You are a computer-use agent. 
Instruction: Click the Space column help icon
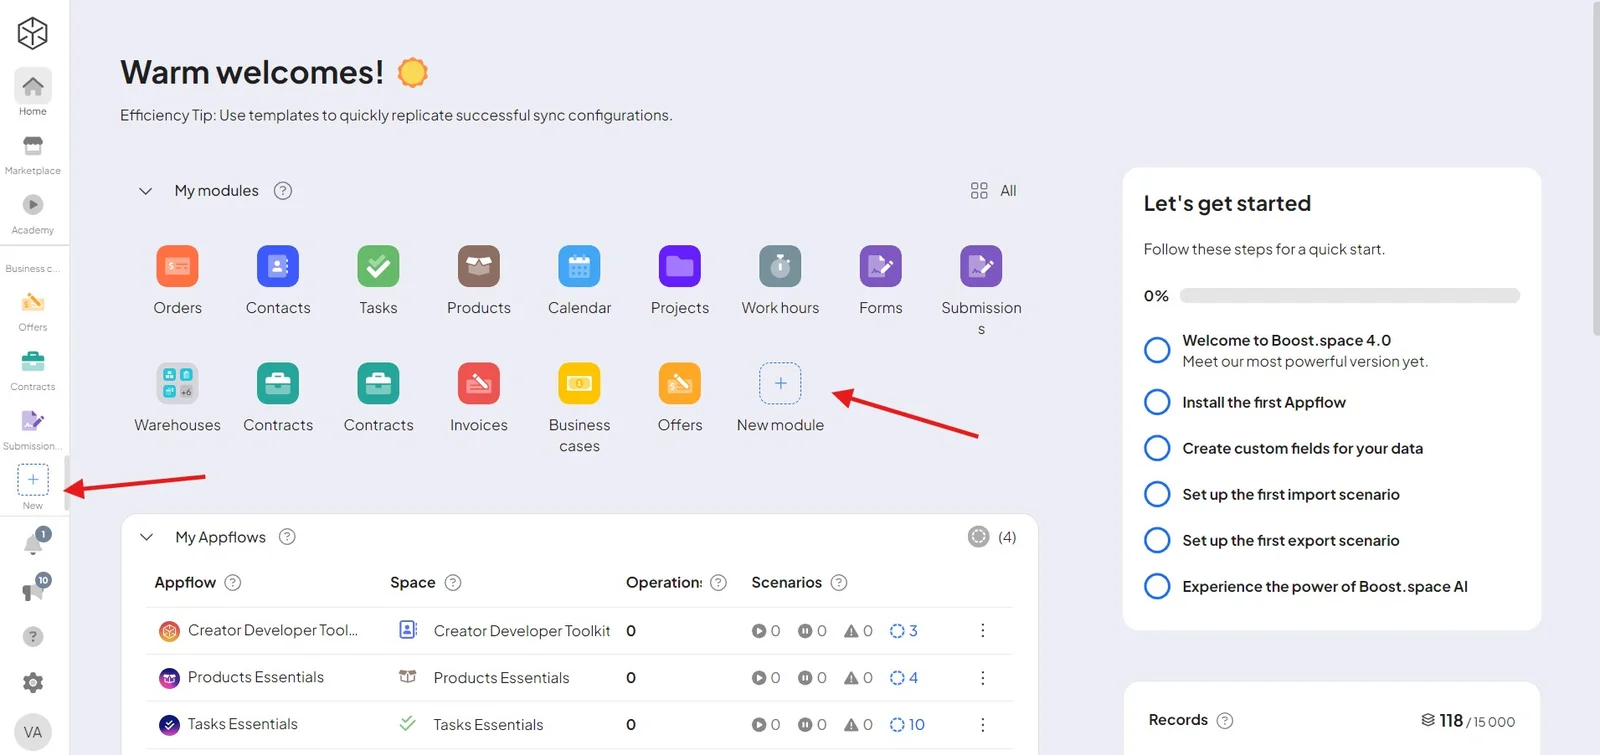coord(453,583)
